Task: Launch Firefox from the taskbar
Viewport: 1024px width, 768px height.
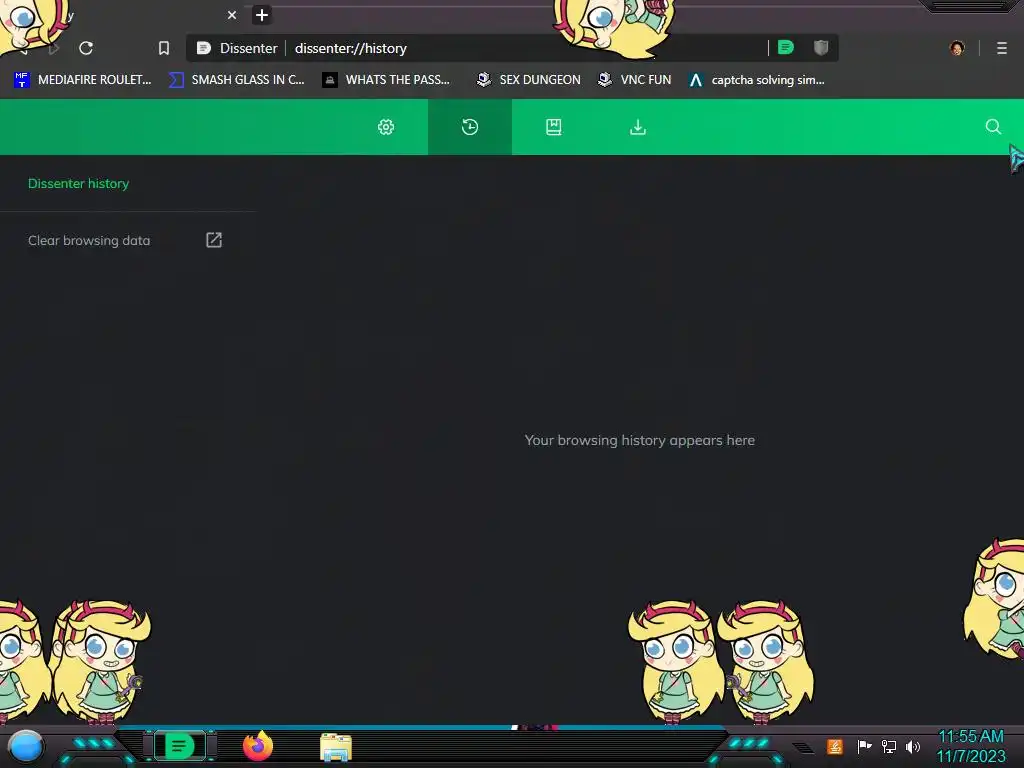Action: click(257, 746)
